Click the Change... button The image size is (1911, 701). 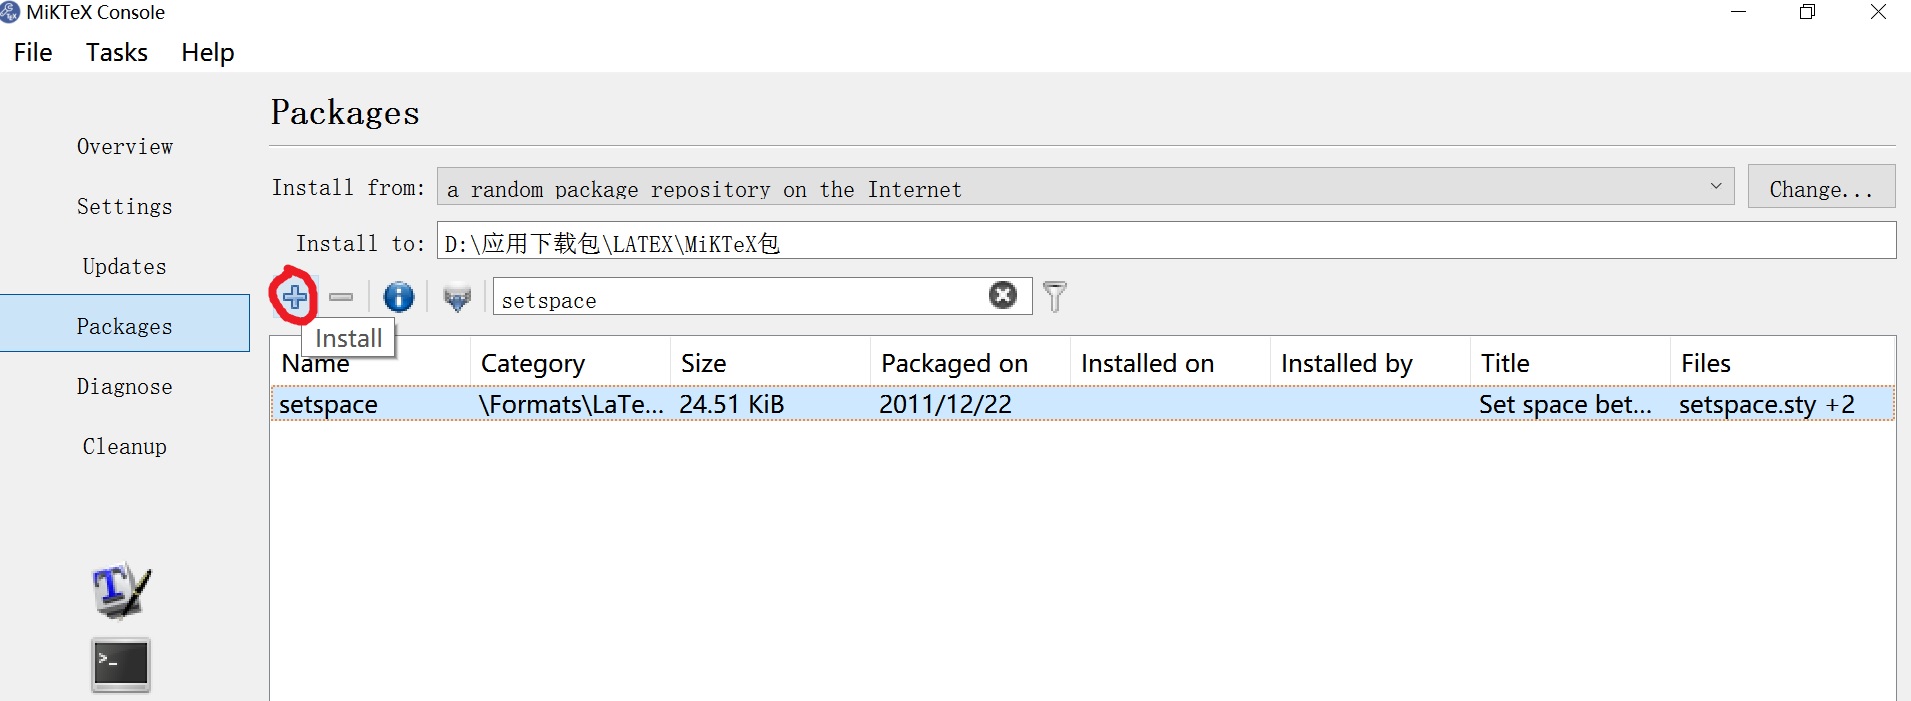pyautogui.click(x=1821, y=187)
